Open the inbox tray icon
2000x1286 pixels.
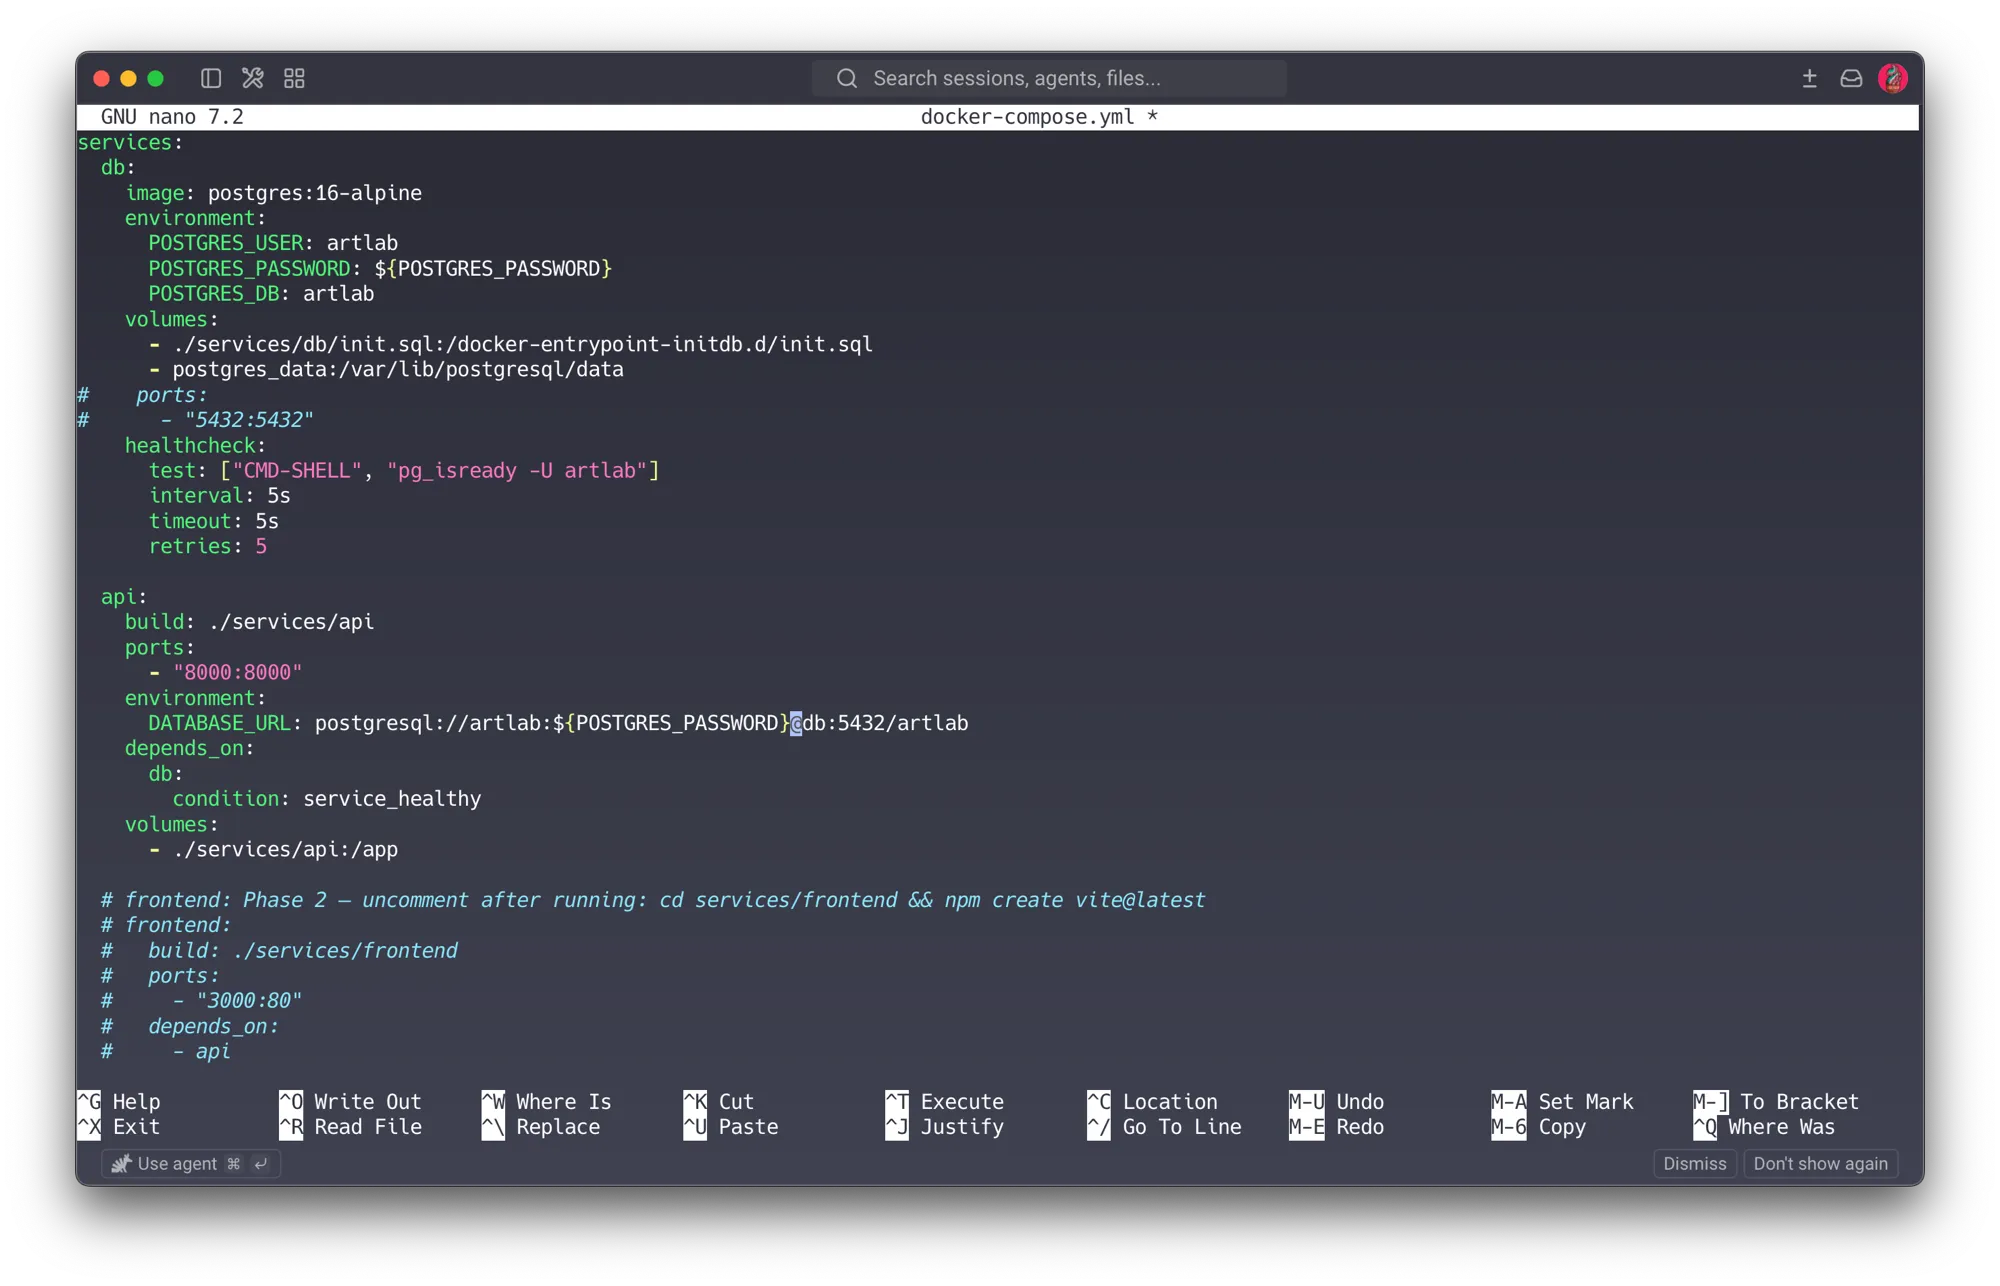click(x=1851, y=78)
